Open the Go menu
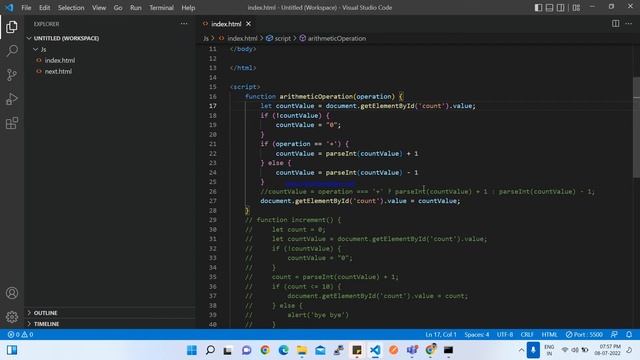The width and height of the screenshot is (640, 360). tap(118, 8)
